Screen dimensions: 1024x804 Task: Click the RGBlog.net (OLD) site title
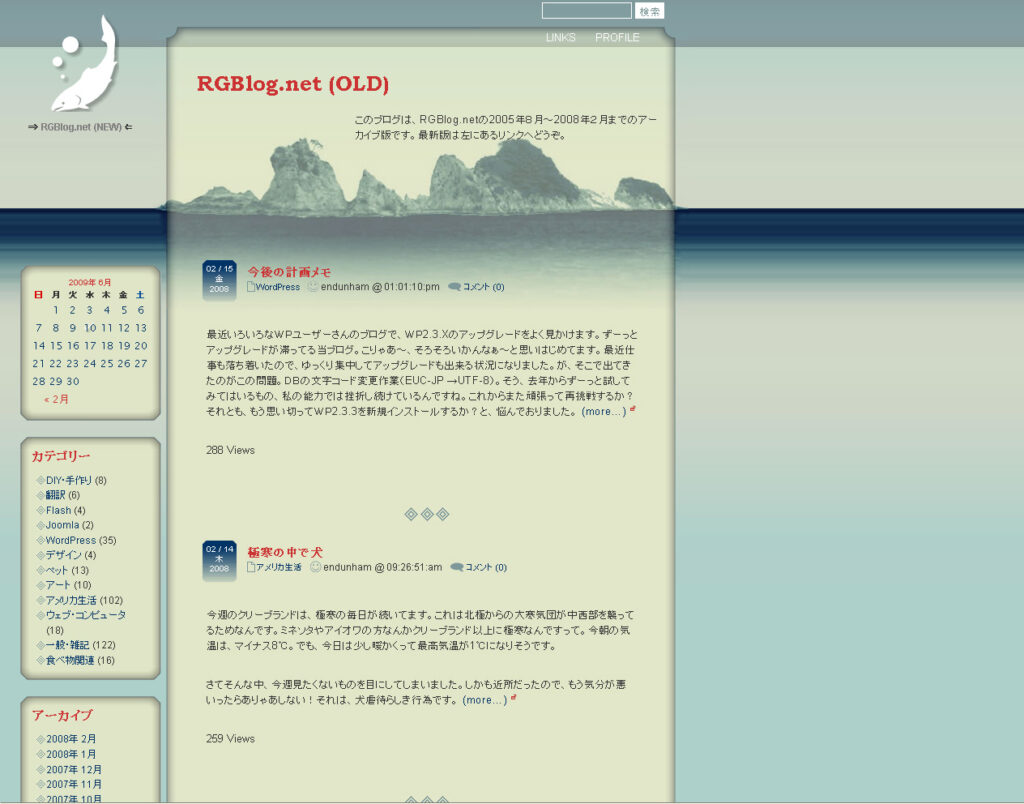tap(293, 84)
